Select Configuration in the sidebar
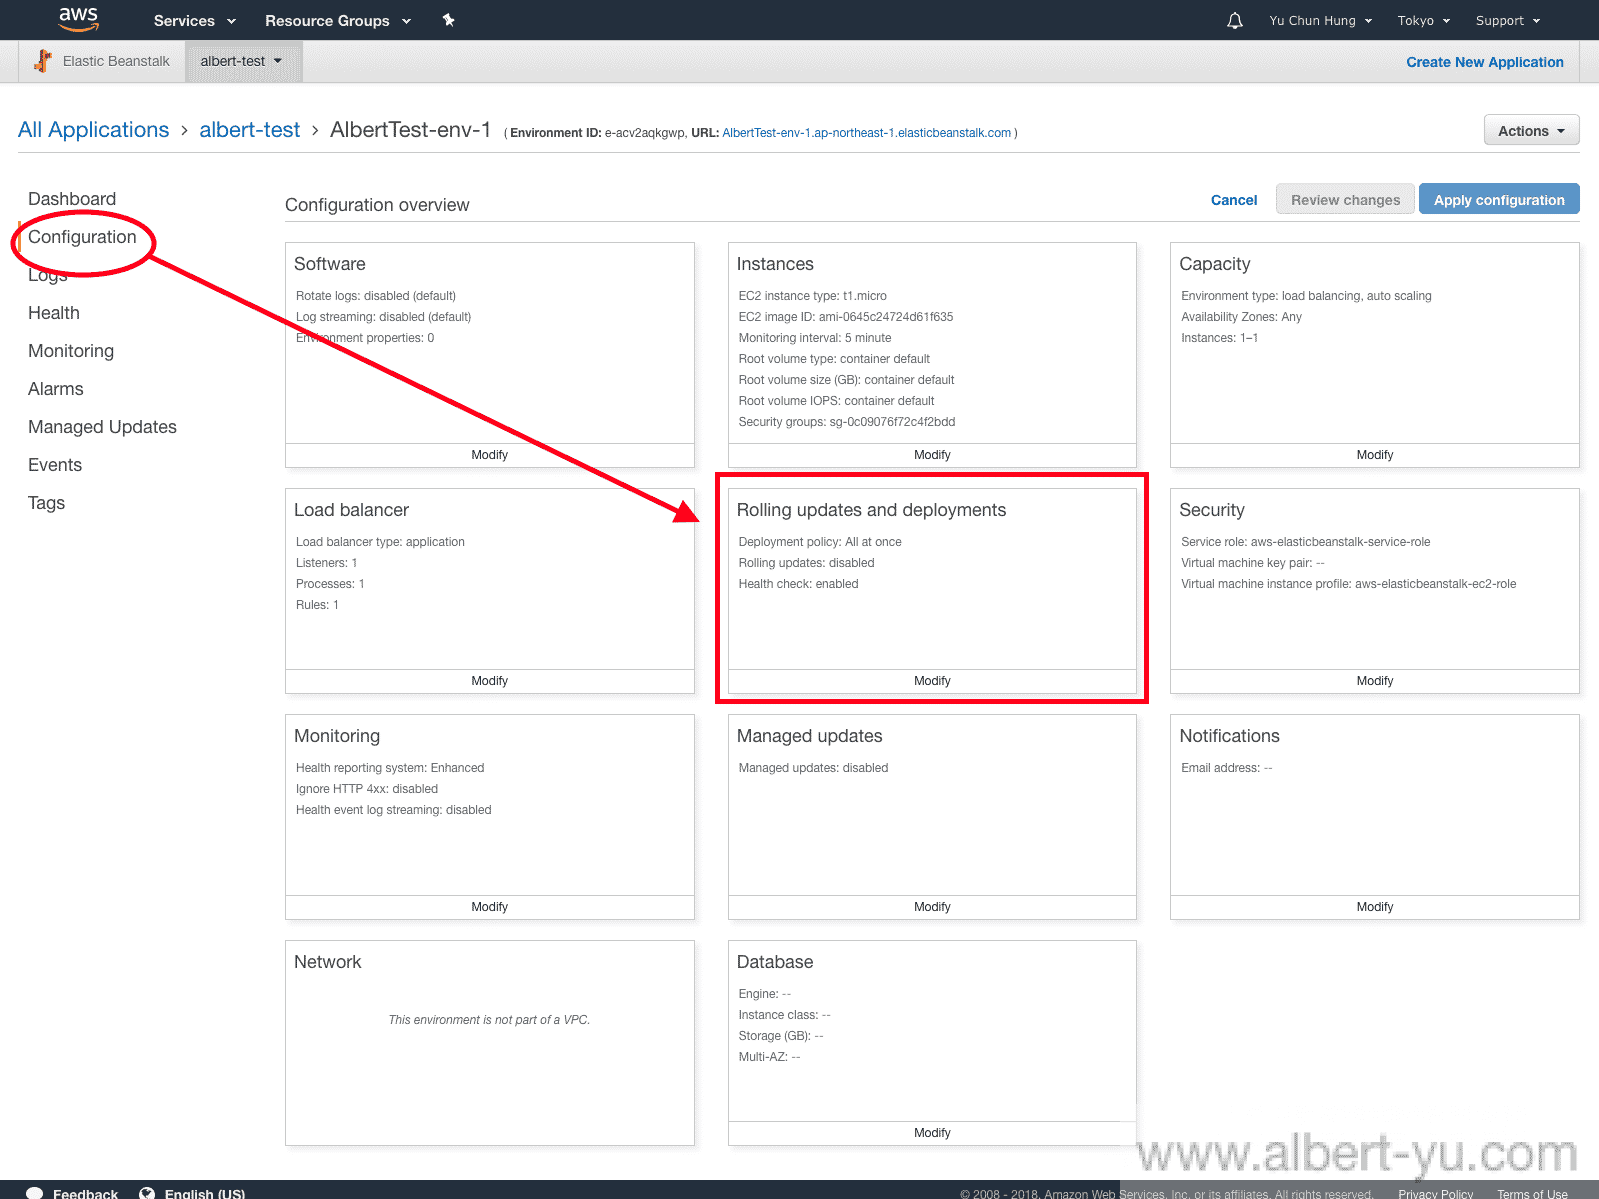Screen dimensions: 1599x1199 point(82,237)
